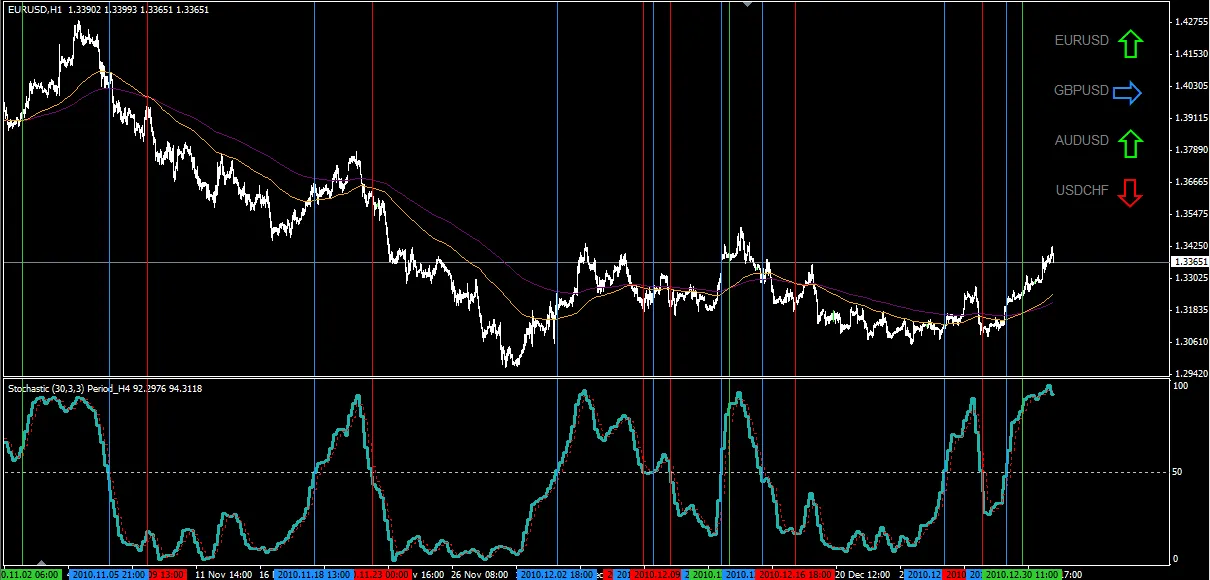Select the AUDUSD label text
Image resolution: width=1210 pixels, height=580 pixels.
(x=1081, y=141)
